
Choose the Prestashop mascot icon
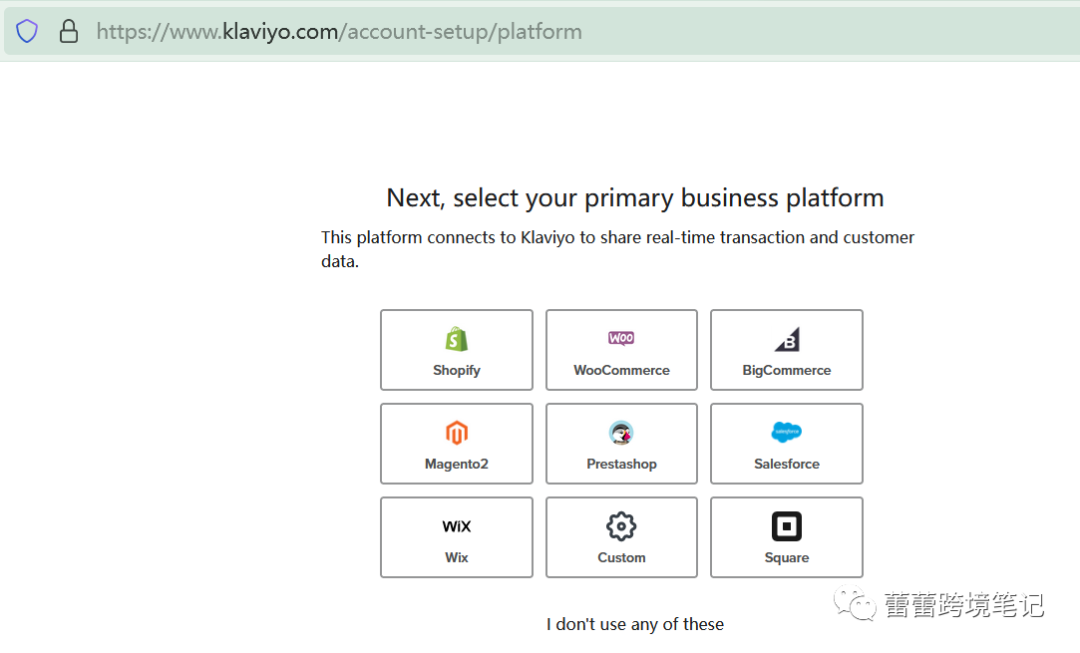coord(621,433)
